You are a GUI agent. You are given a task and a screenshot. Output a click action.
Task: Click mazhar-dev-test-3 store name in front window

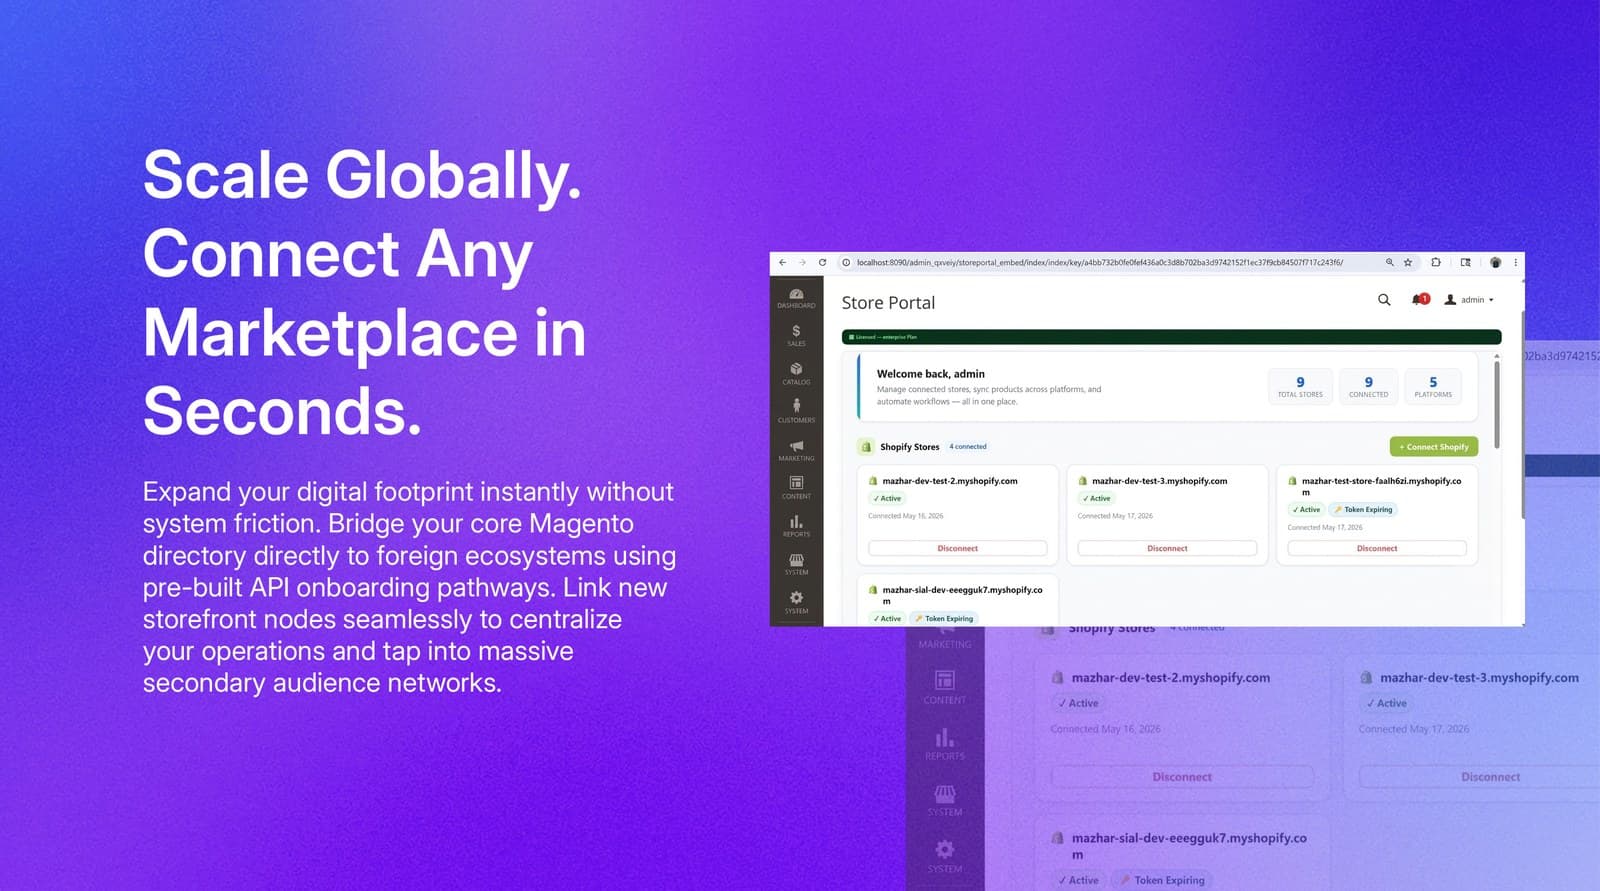[x=1159, y=481]
